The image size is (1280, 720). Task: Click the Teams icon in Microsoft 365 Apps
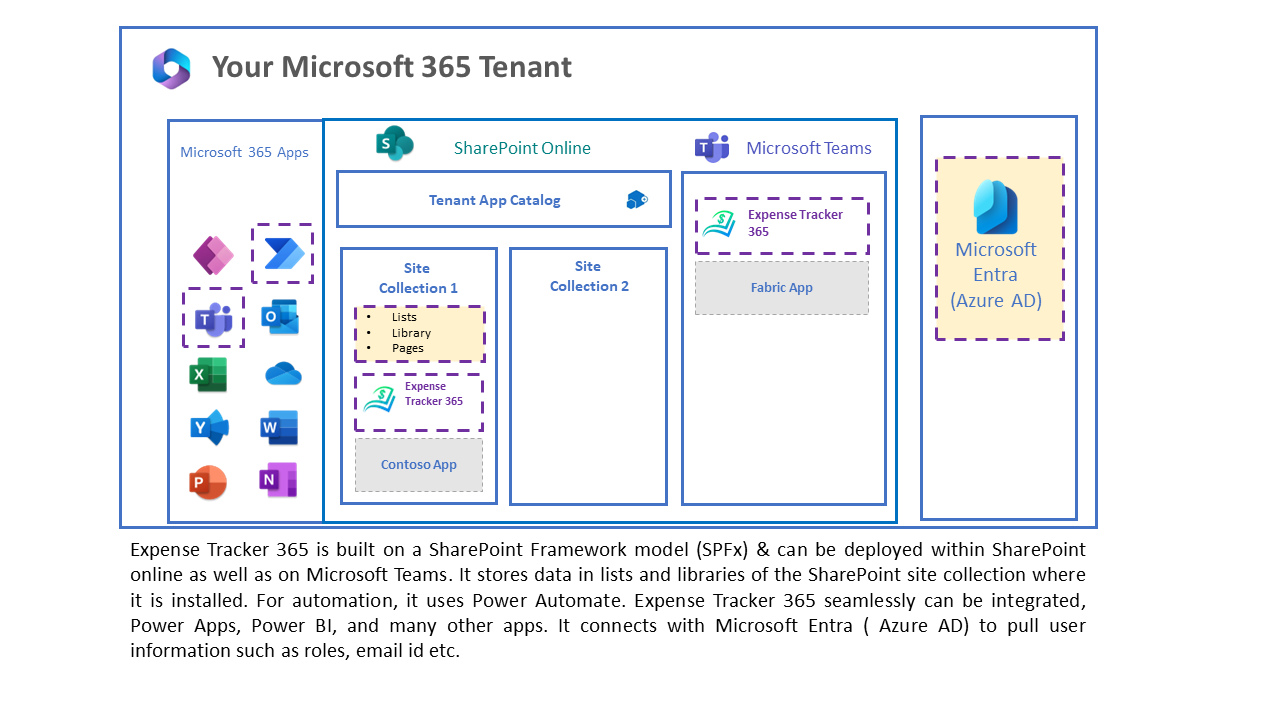213,319
